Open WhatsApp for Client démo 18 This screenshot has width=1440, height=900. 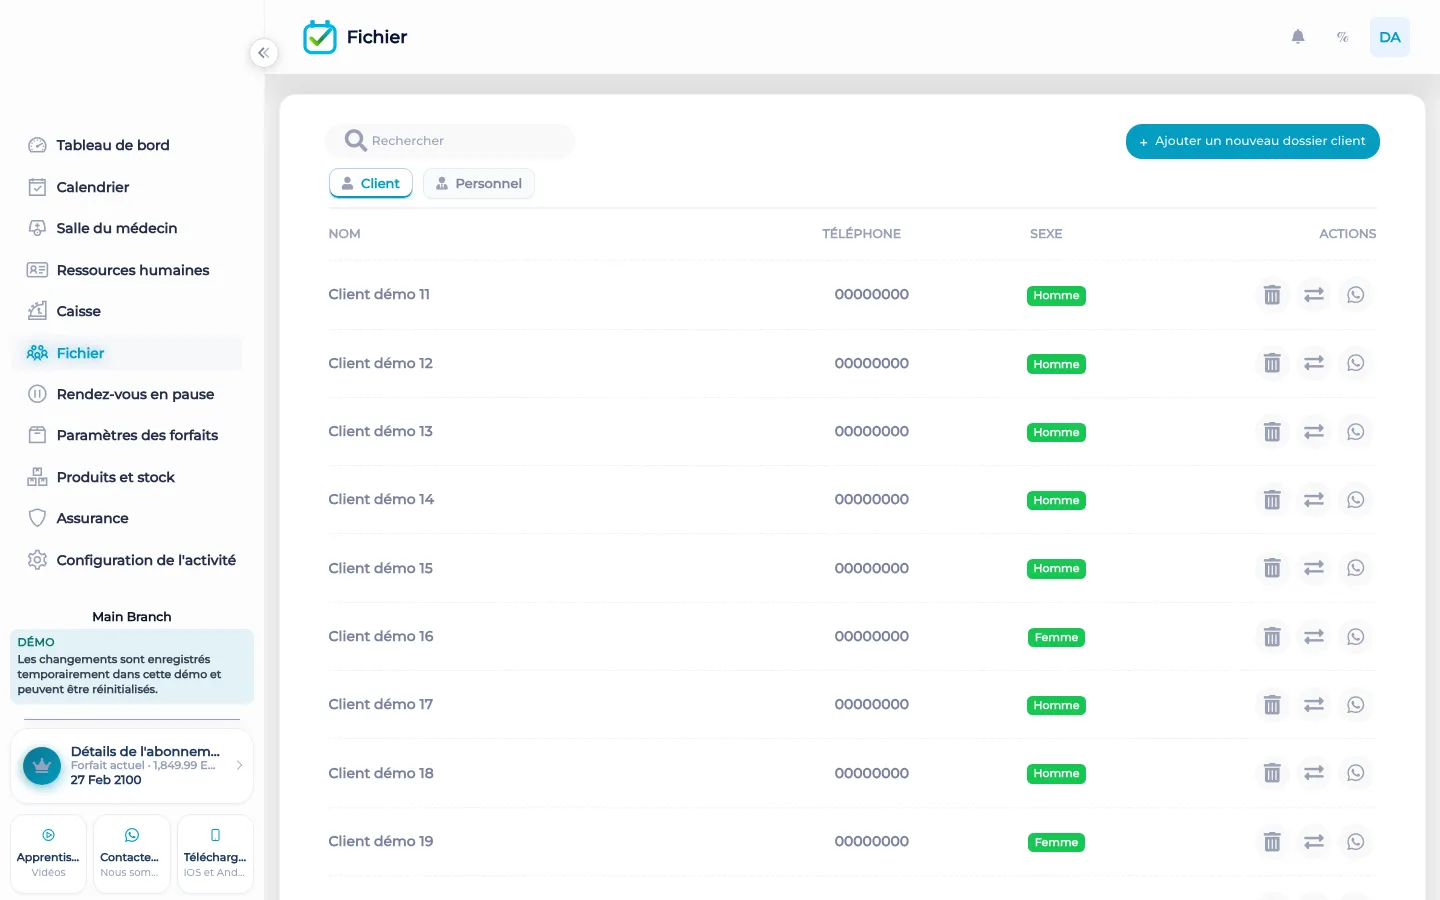click(x=1356, y=773)
